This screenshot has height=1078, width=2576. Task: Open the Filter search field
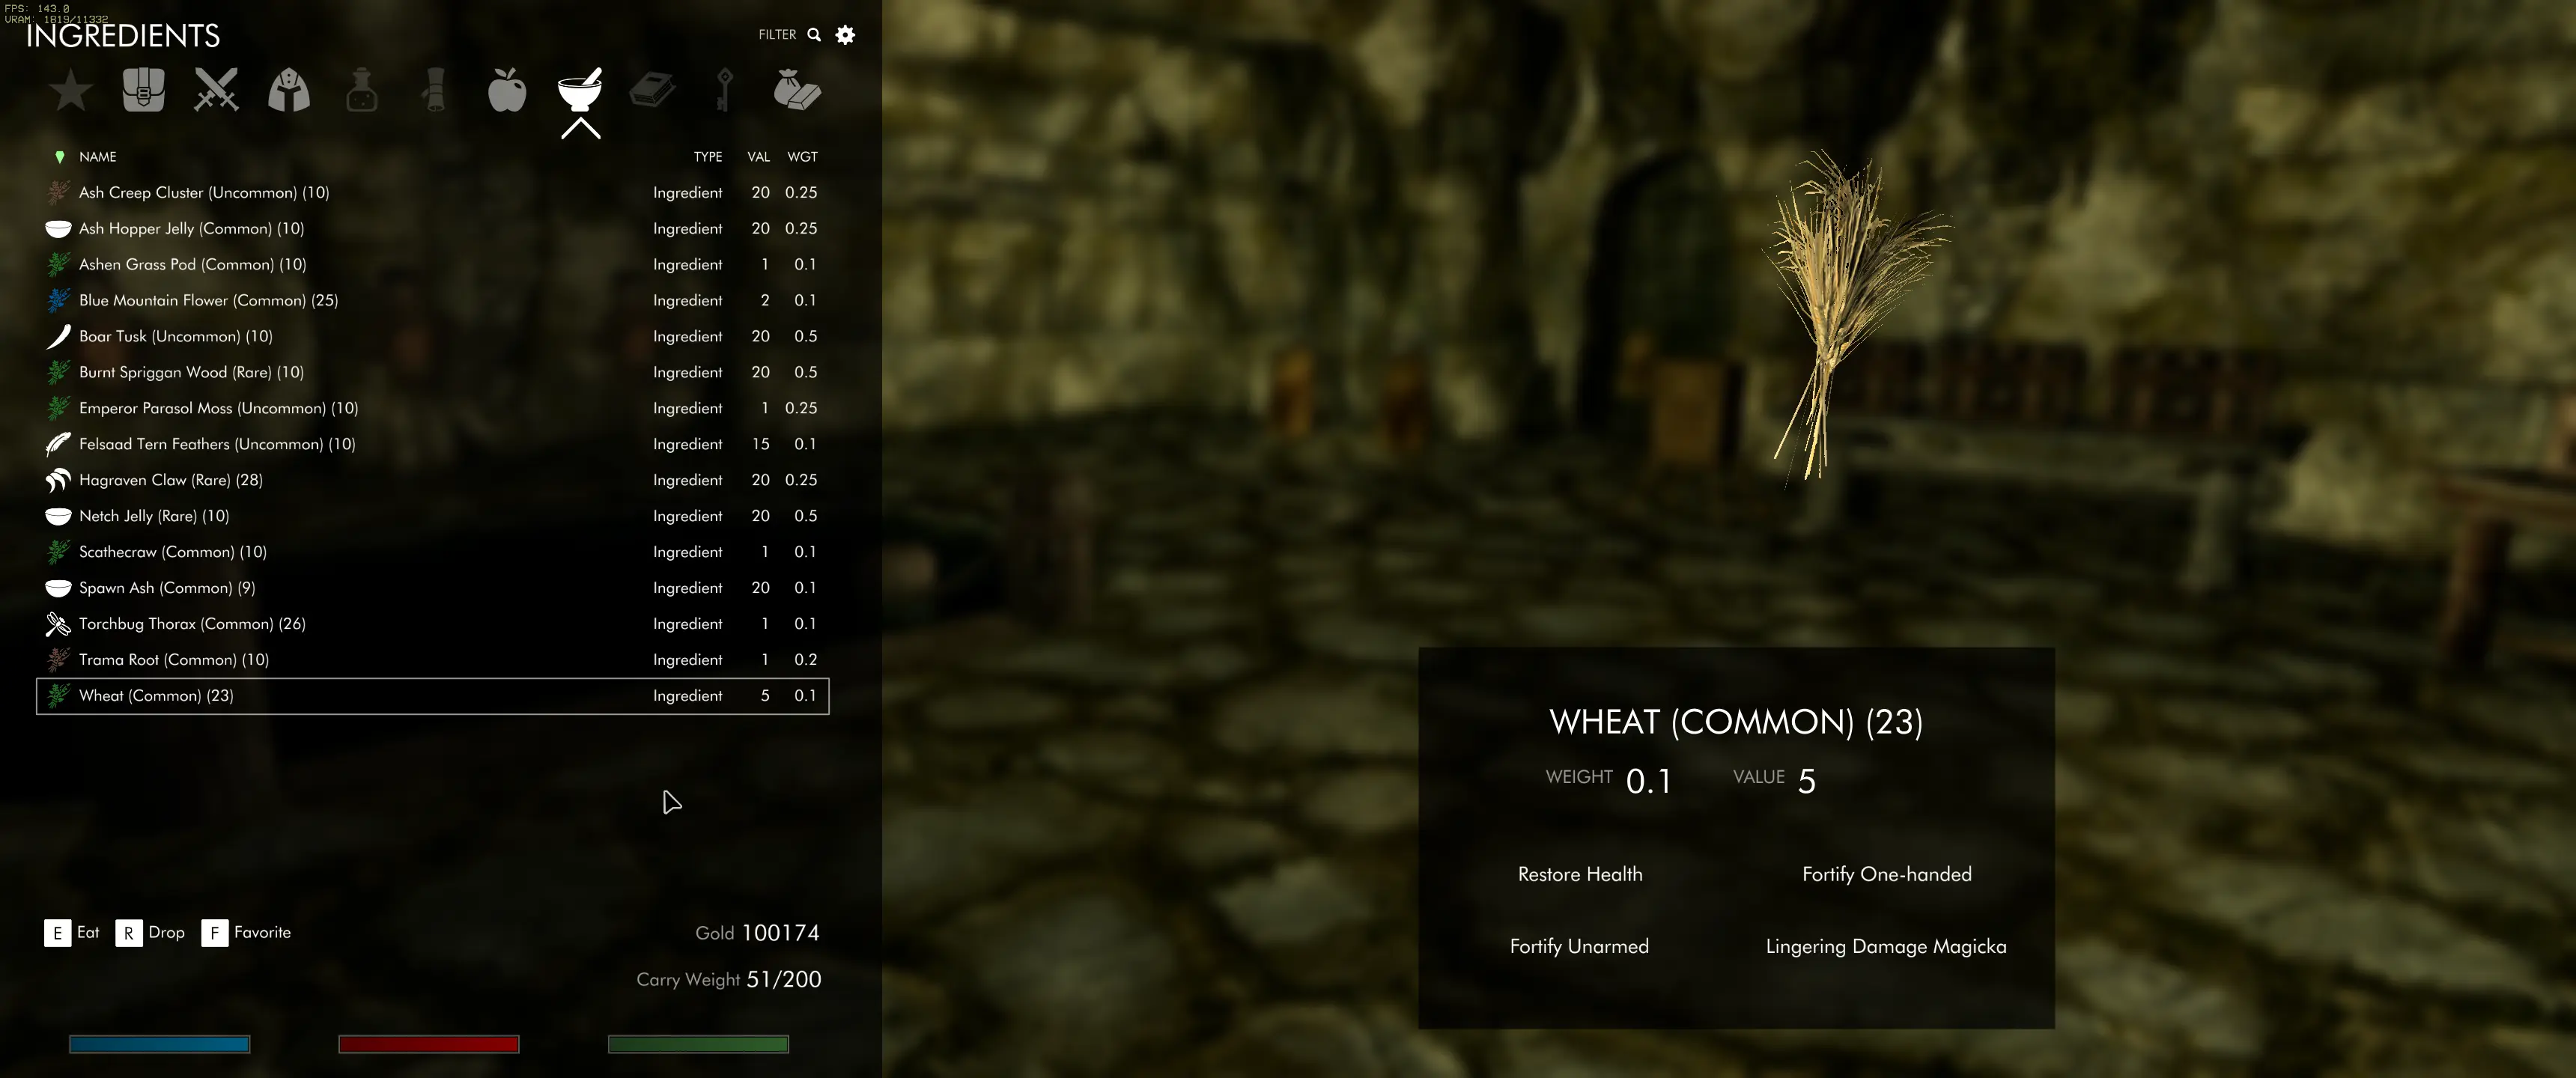pyautogui.click(x=812, y=33)
